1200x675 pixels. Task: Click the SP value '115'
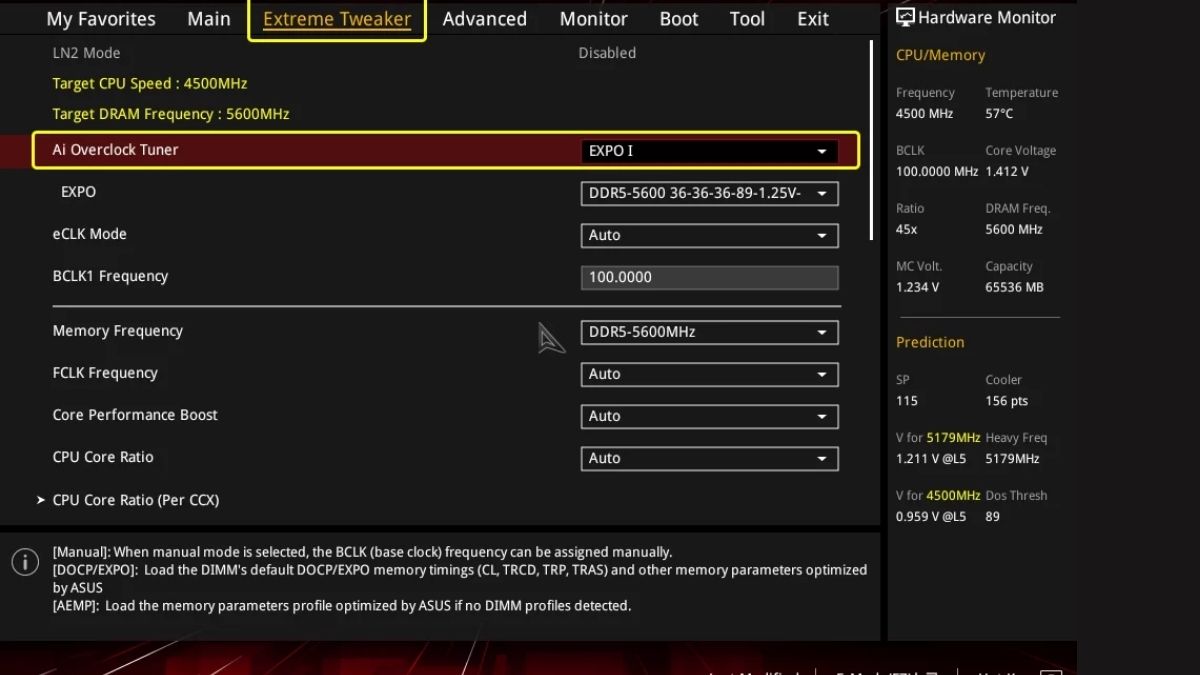[x=907, y=401]
